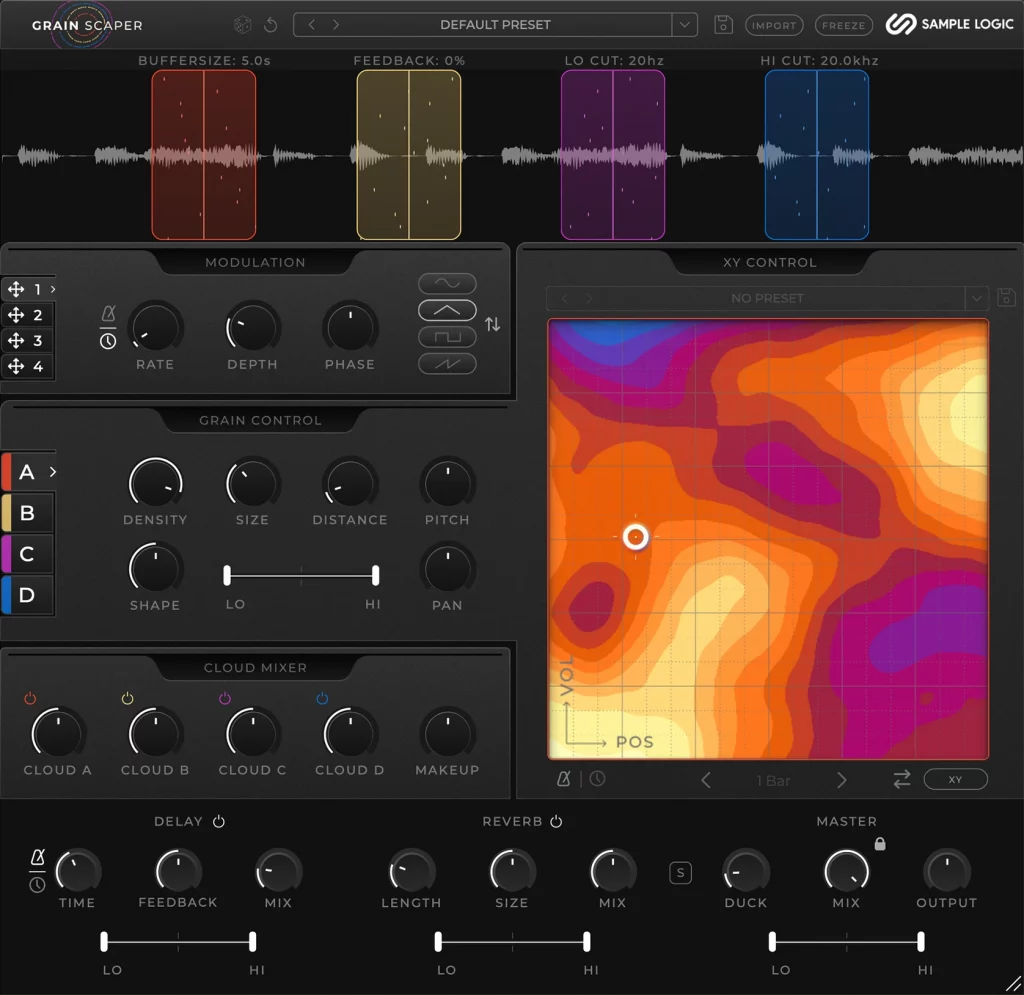Select grain cloud tab B
Viewport: 1024px width, 995px height.
pyautogui.click(x=27, y=513)
